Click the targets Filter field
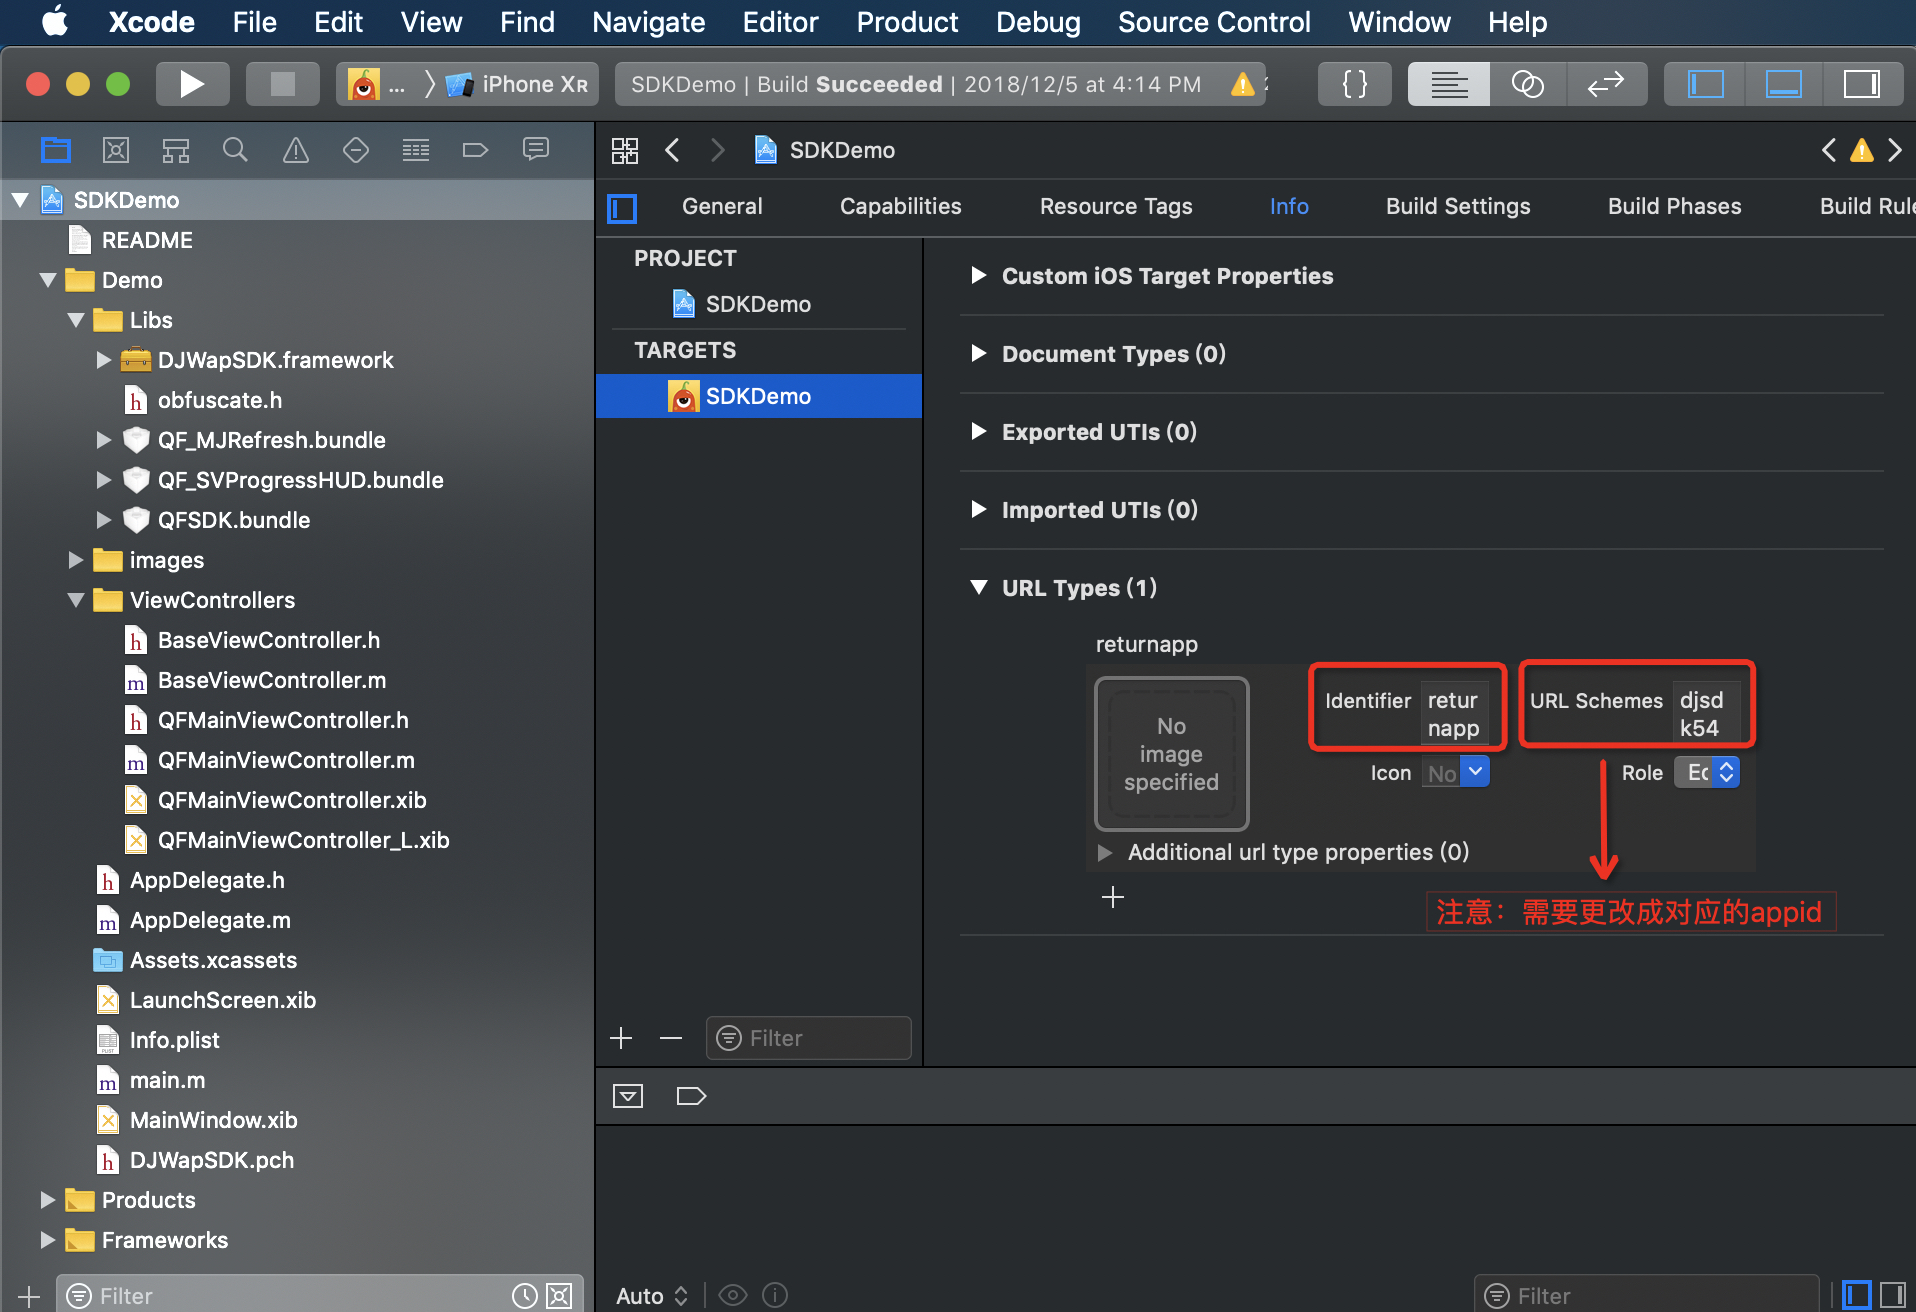 [809, 1038]
